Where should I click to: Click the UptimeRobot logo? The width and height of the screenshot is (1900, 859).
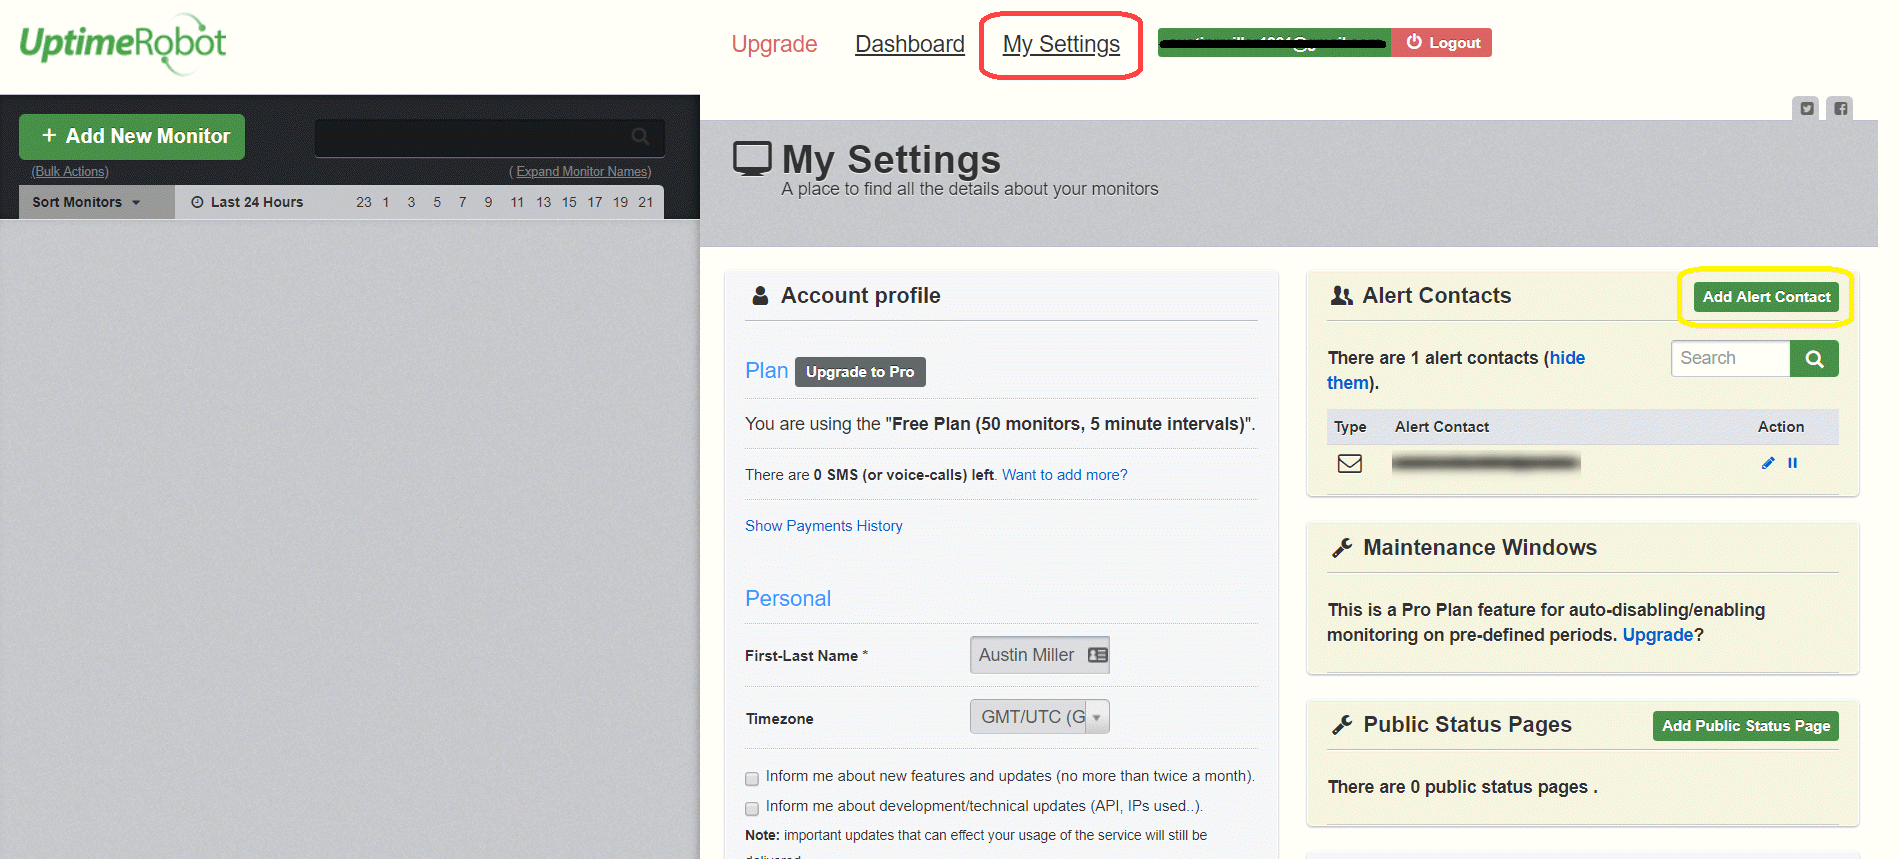tap(123, 44)
